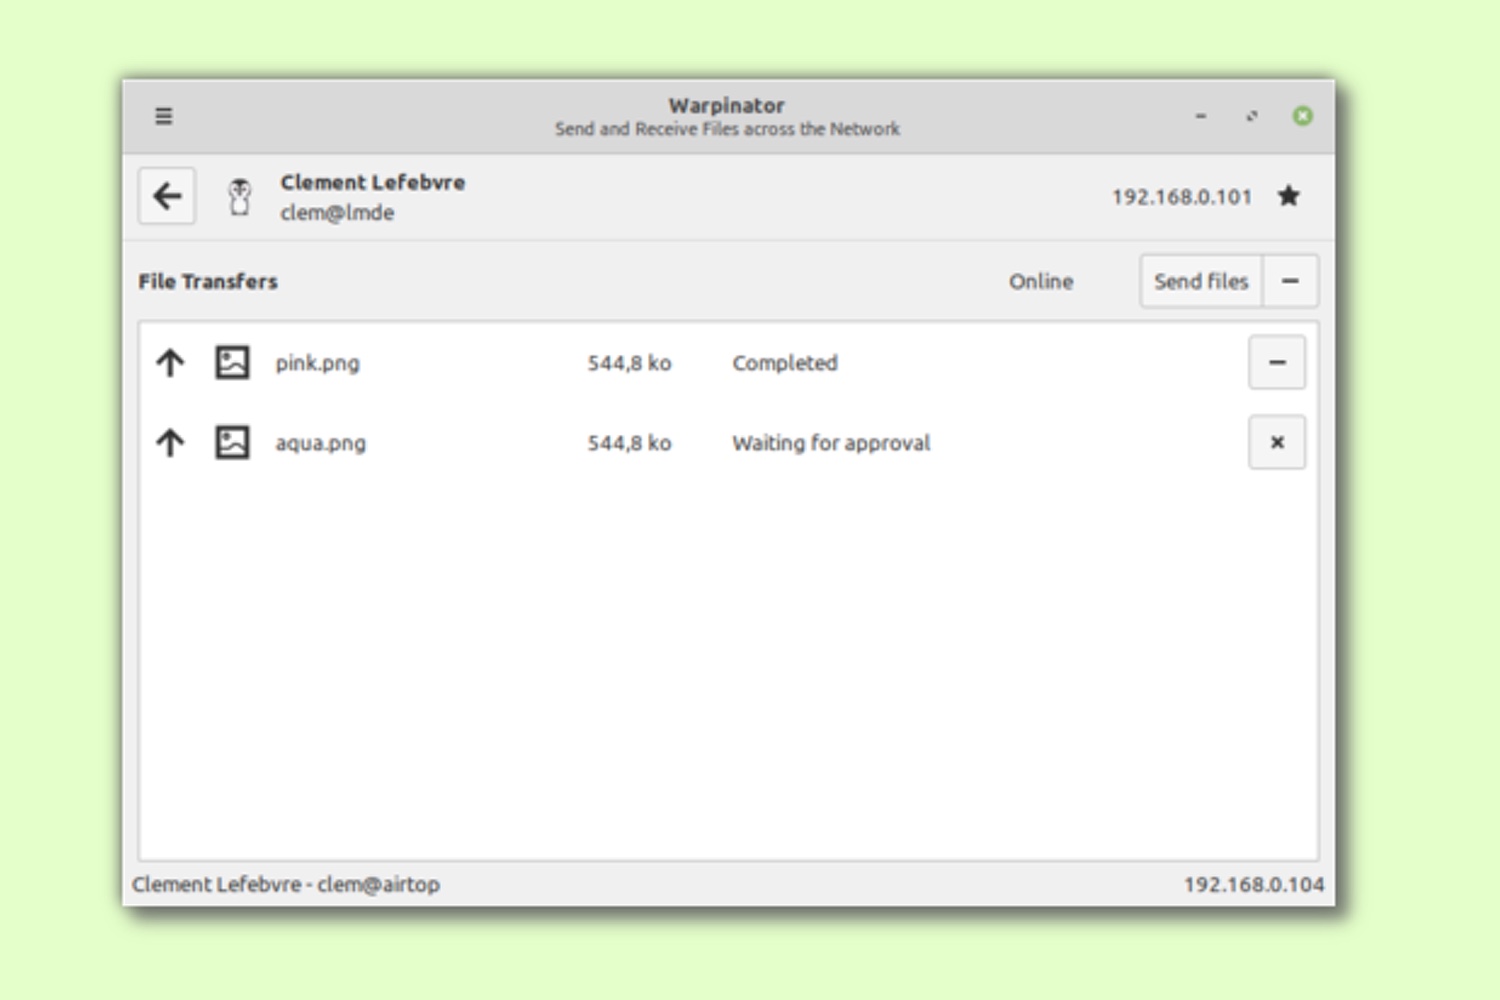The image size is (1500, 1000).
Task: Open the hamburger menu
Action: pyautogui.click(x=163, y=116)
